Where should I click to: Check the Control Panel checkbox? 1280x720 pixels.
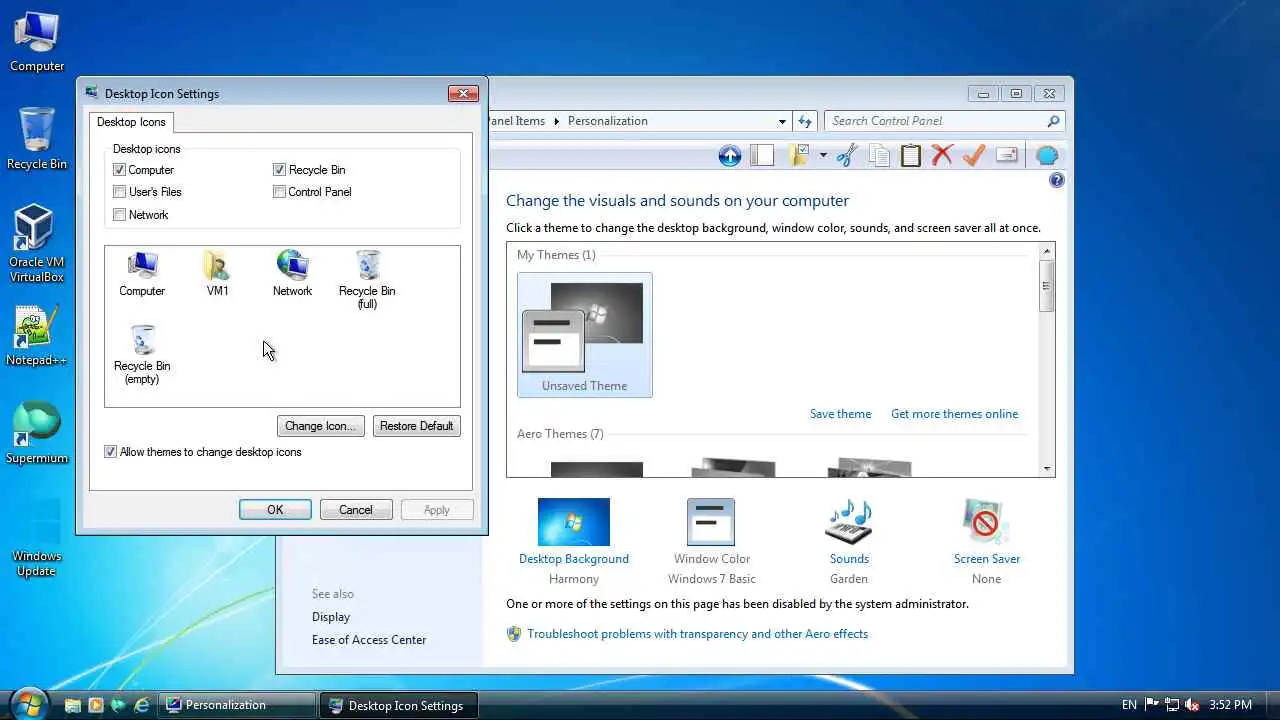pos(280,192)
